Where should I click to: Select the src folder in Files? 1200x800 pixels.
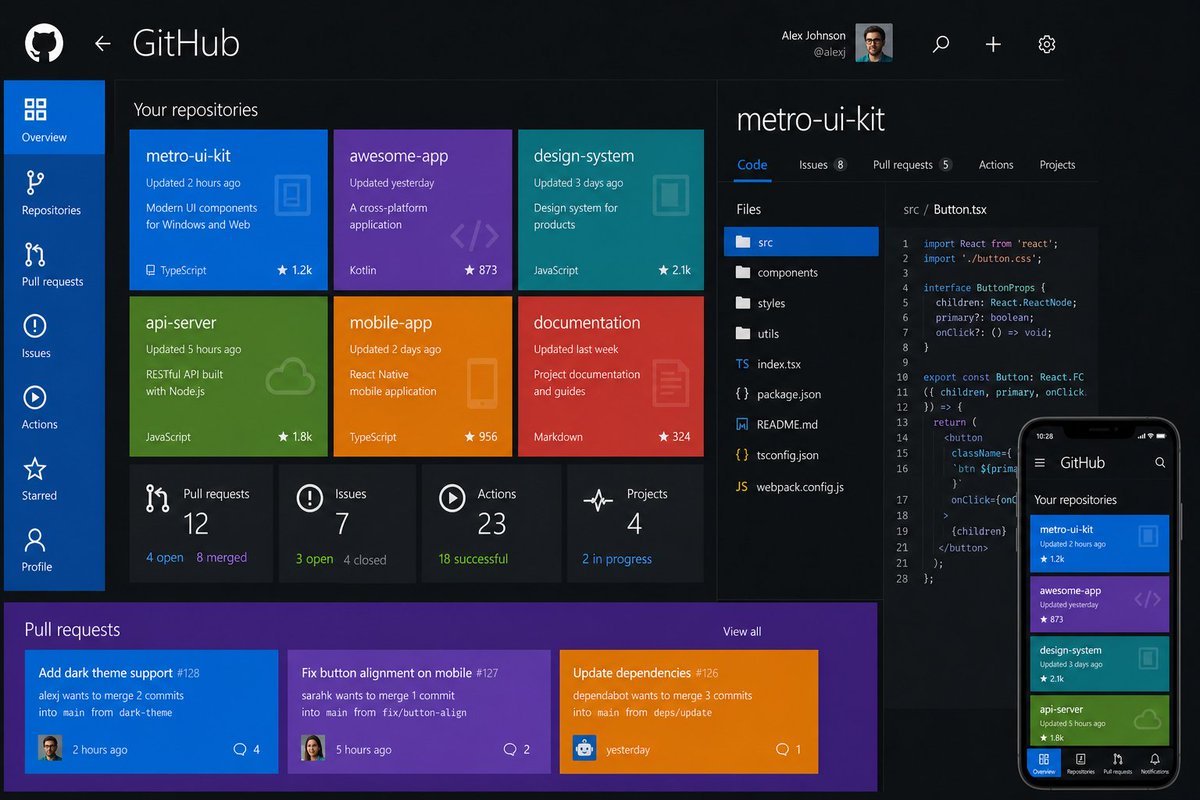point(801,242)
